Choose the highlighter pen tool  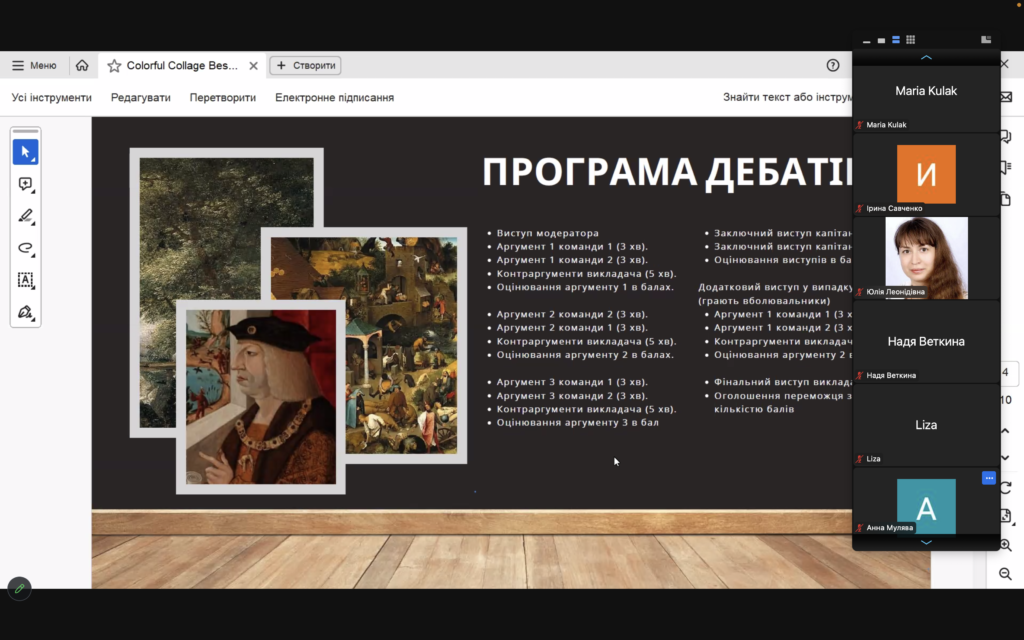tap(25, 216)
